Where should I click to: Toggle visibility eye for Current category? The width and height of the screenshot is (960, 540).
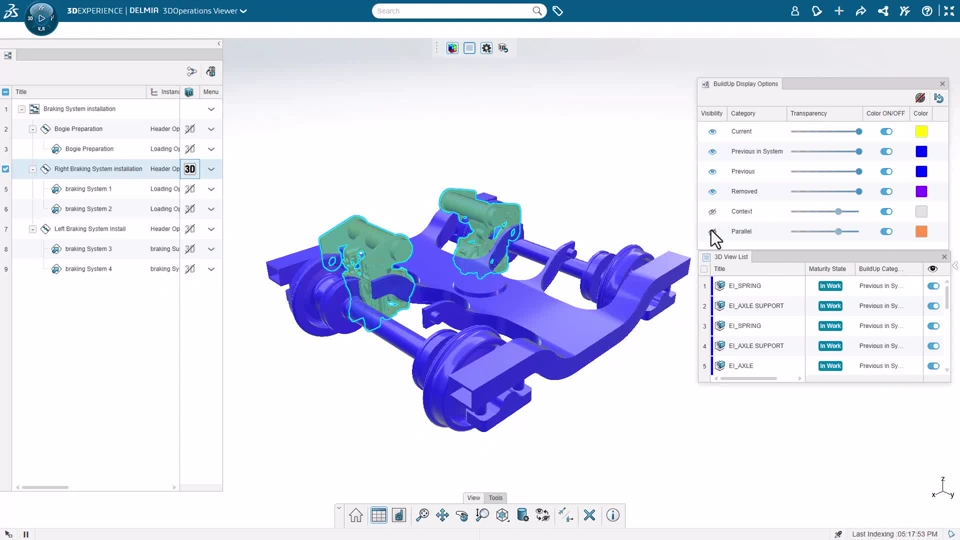(x=712, y=132)
